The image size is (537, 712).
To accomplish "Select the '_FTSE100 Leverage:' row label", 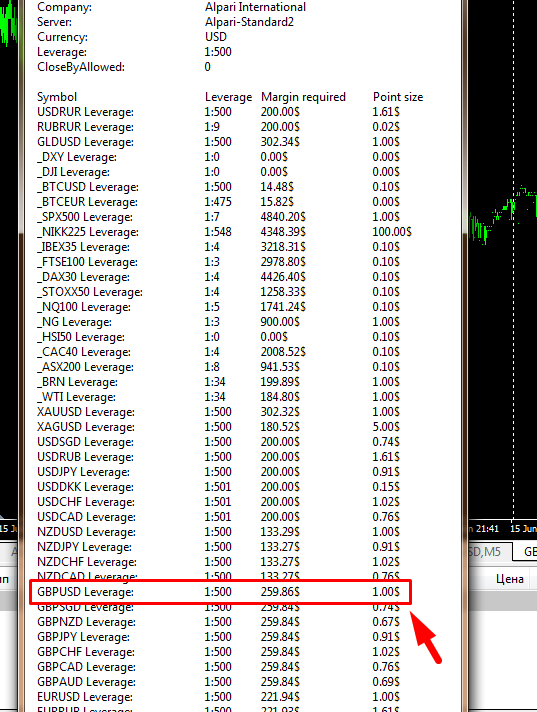I will [88, 262].
